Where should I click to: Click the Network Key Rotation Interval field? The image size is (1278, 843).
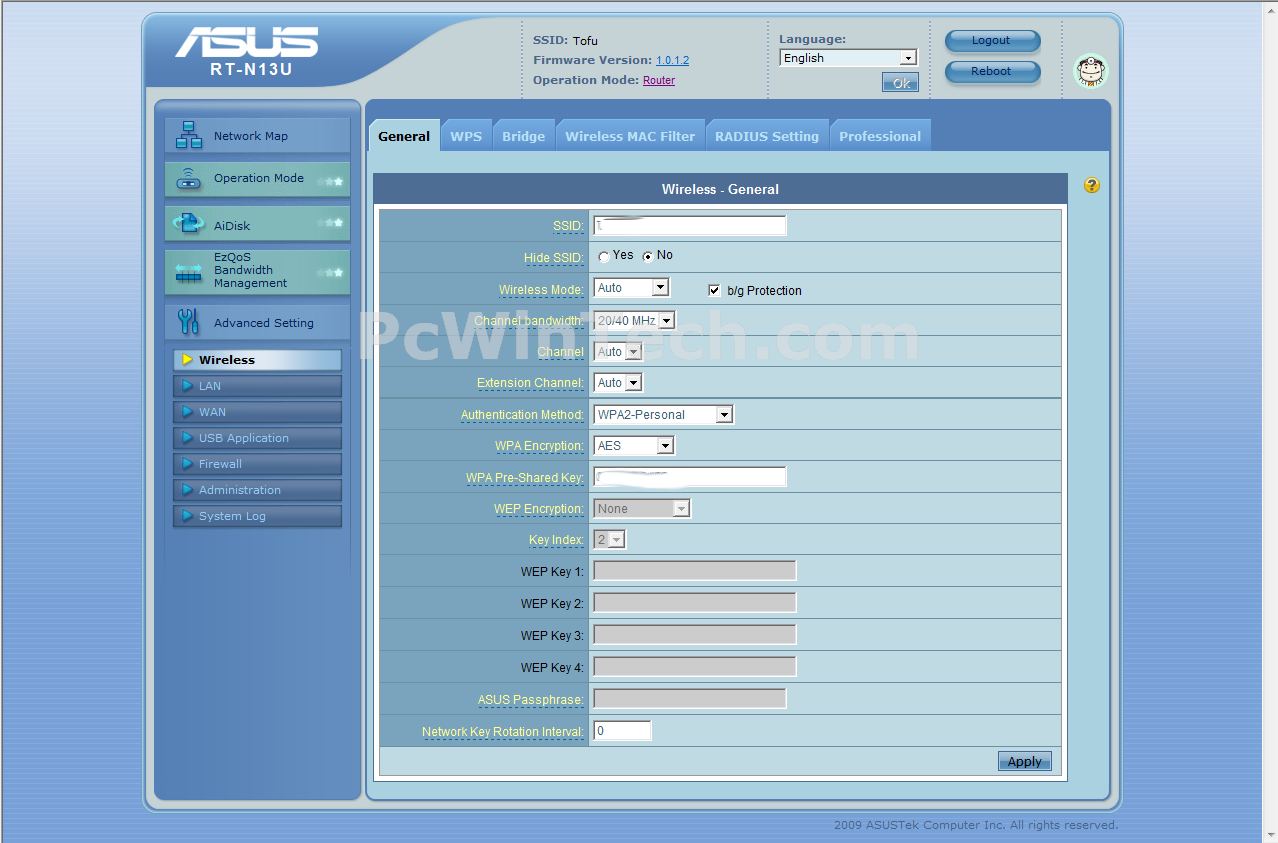coord(622,731)
